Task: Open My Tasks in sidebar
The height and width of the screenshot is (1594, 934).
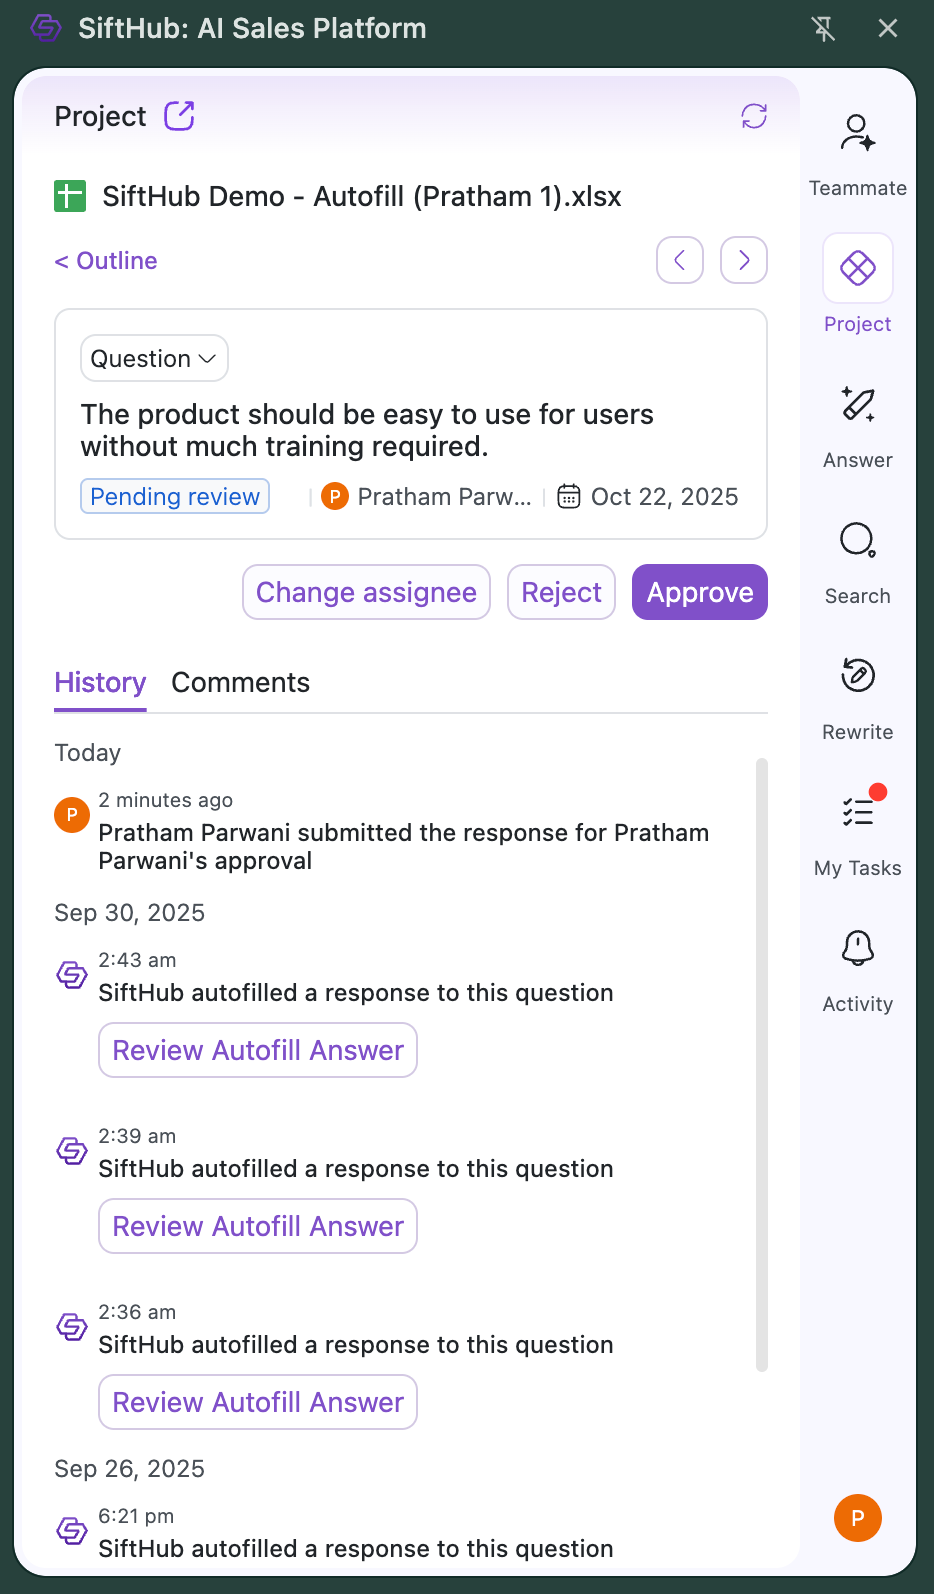Action: click(x=857, y=813)
